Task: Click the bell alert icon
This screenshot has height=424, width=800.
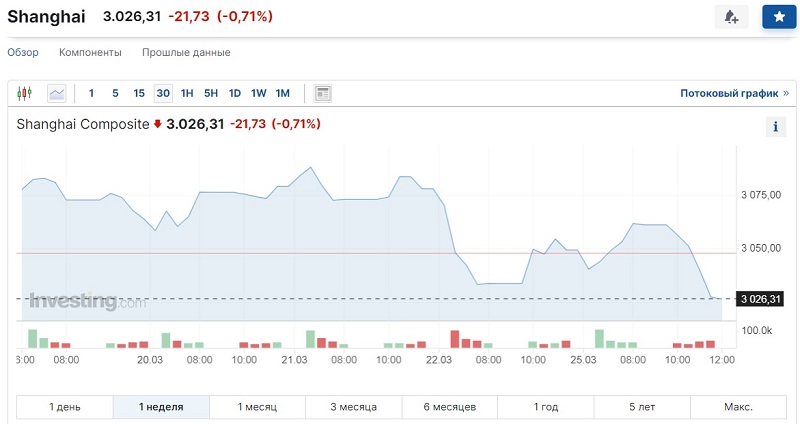Action: pos(731,17)
